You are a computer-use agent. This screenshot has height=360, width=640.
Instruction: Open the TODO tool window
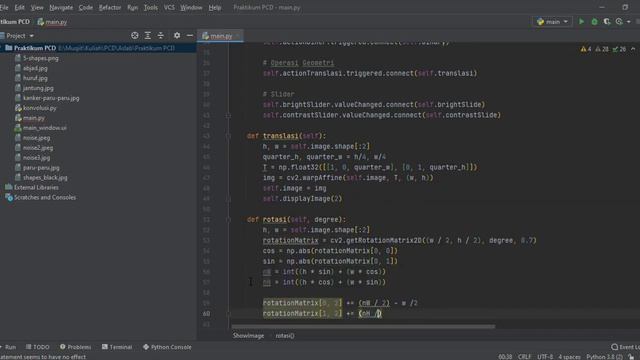coord(38,347)
